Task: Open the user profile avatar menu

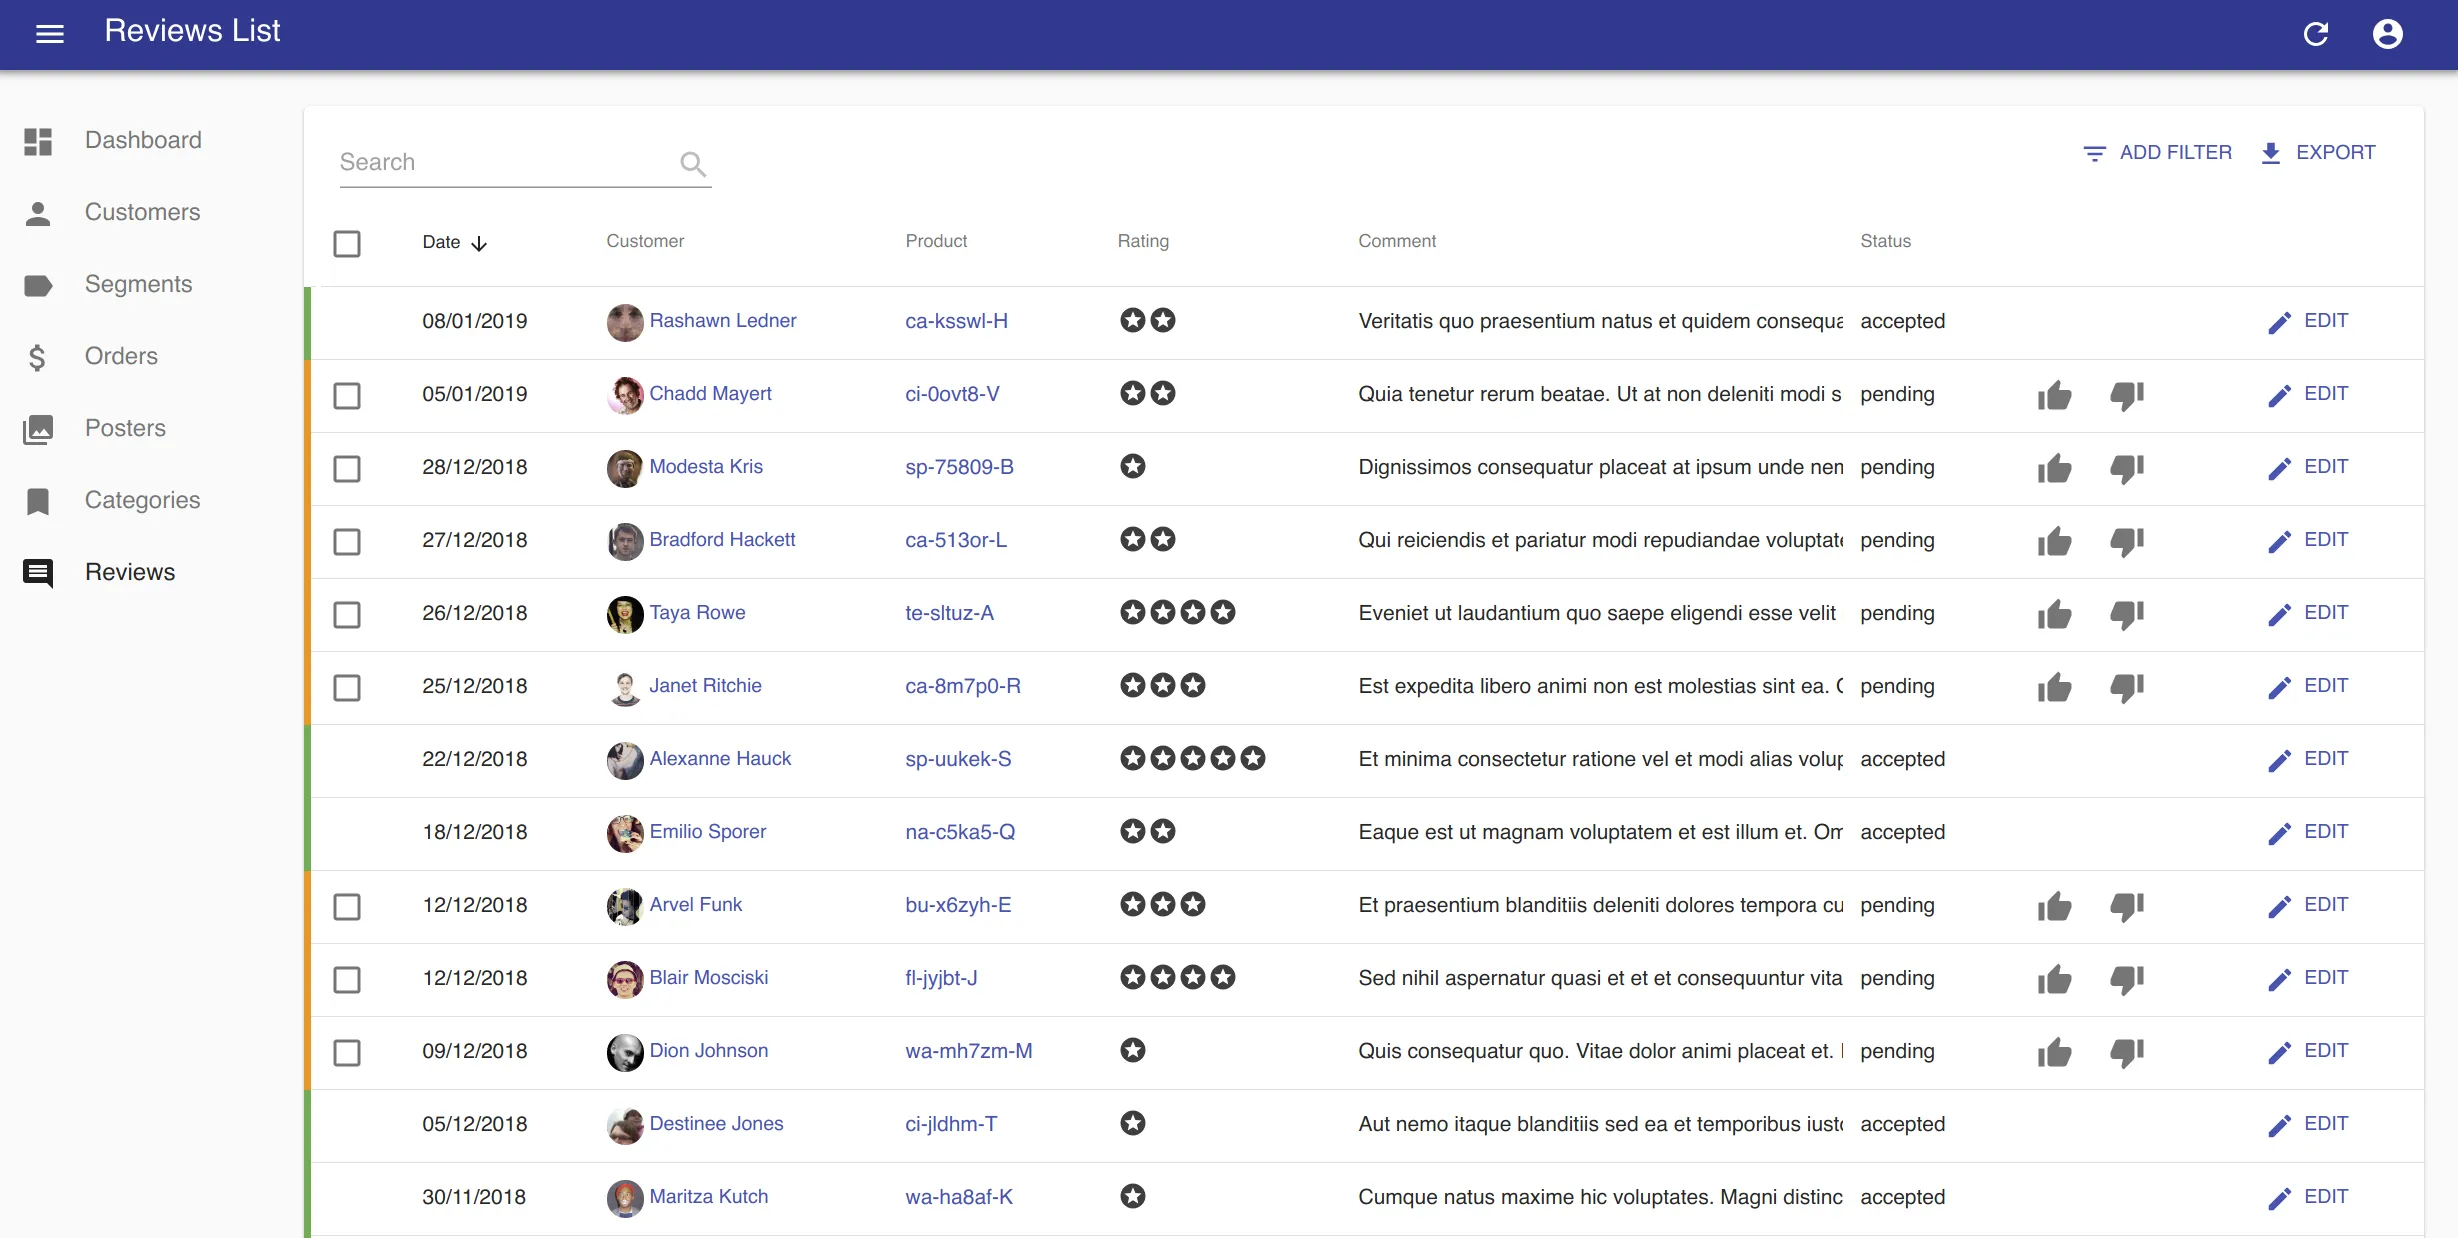Action: (2388, 33)
